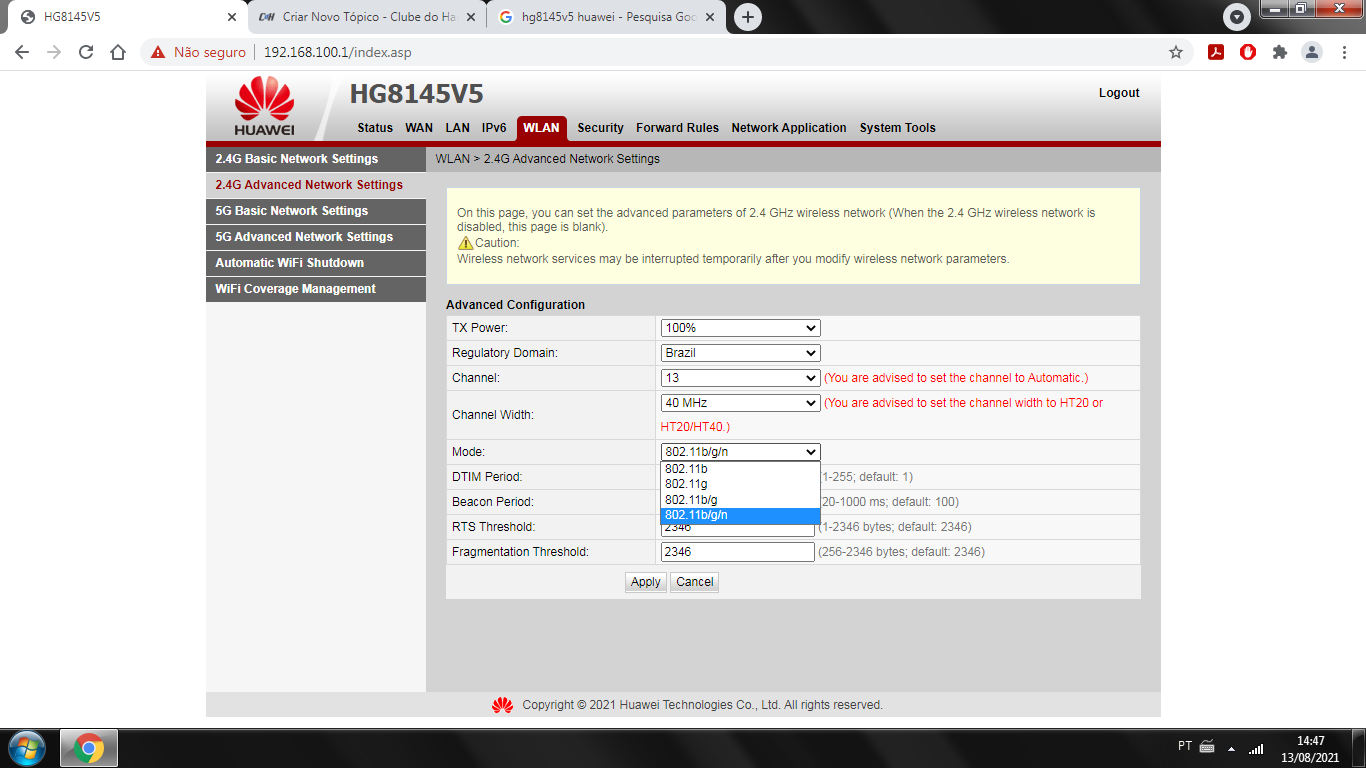Viewport: 1366px width, 768px height.
Task: Open 2.4G Advanced Network Settings
Action: (316, 185)
